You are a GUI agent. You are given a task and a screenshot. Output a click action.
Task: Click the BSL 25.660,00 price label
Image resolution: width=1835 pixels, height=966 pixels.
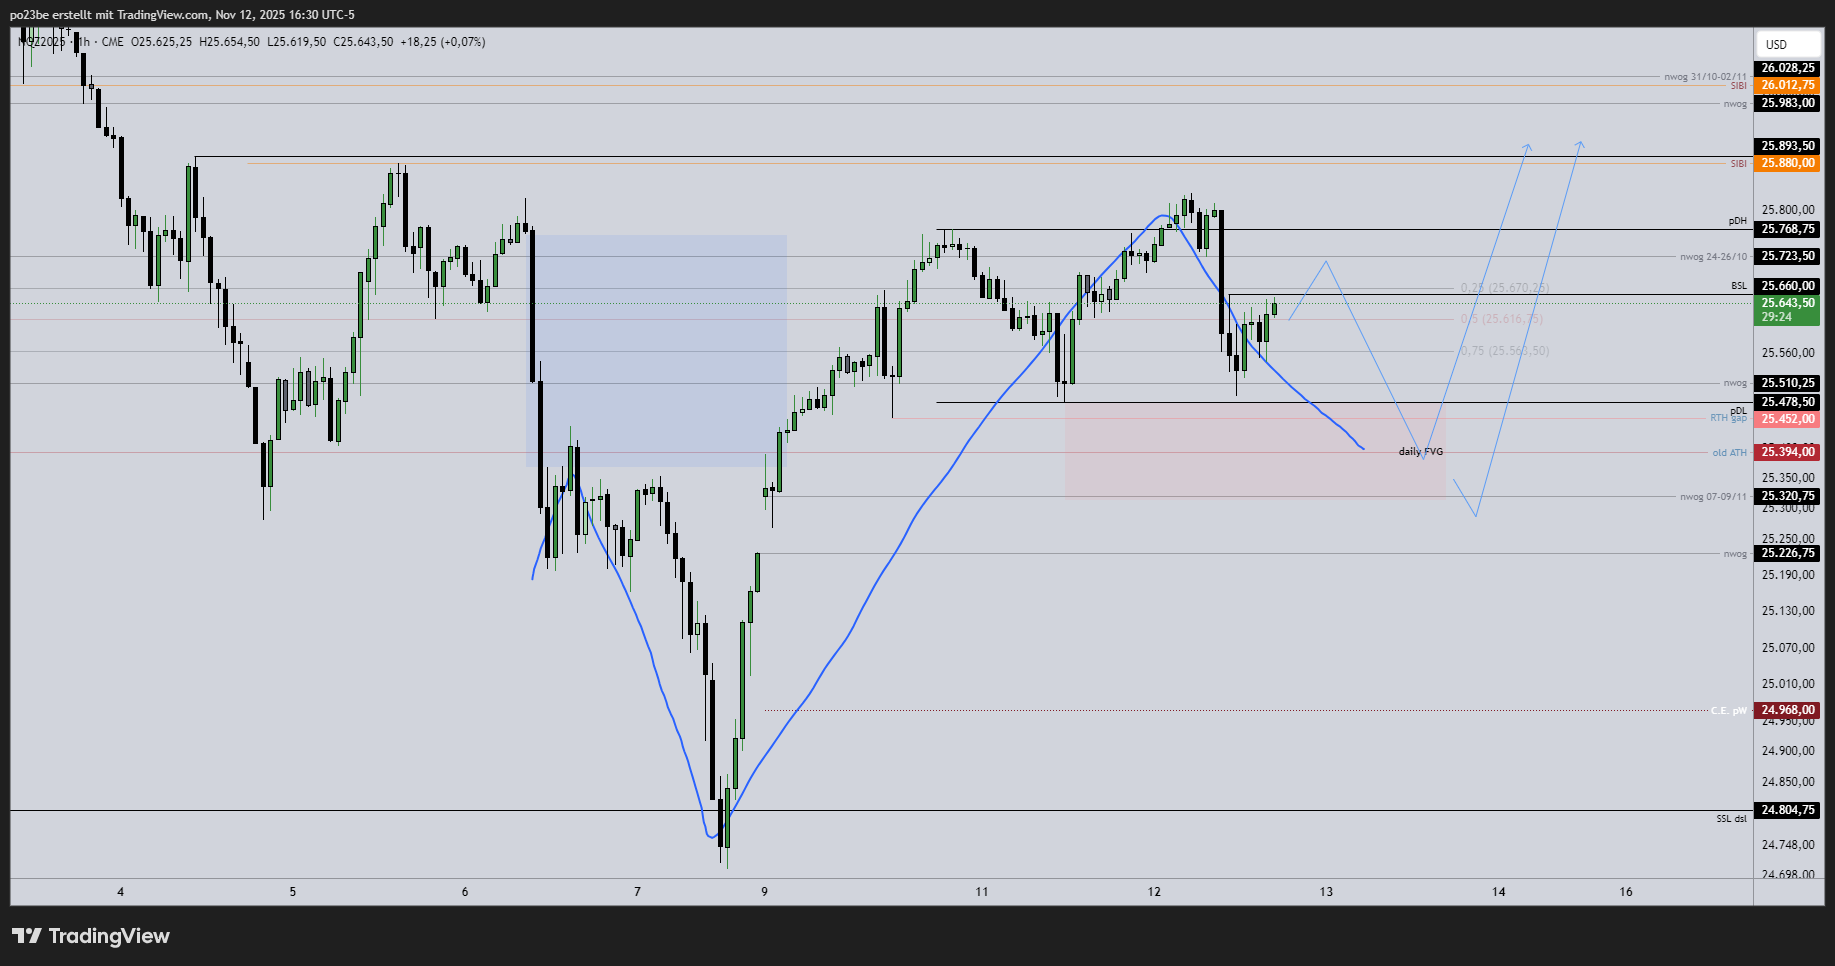[x=1787, y=286]
